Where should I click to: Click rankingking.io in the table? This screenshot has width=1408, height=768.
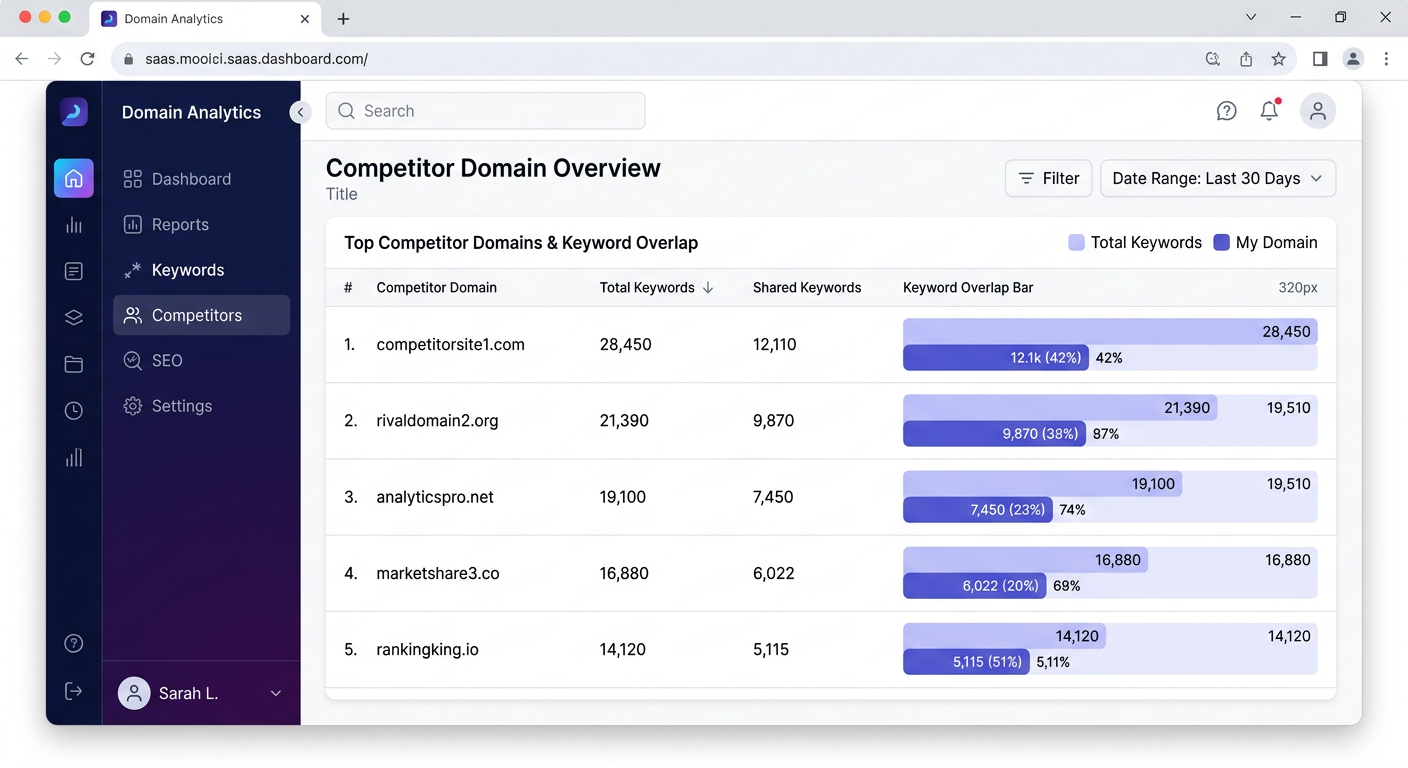pos(427,649)
